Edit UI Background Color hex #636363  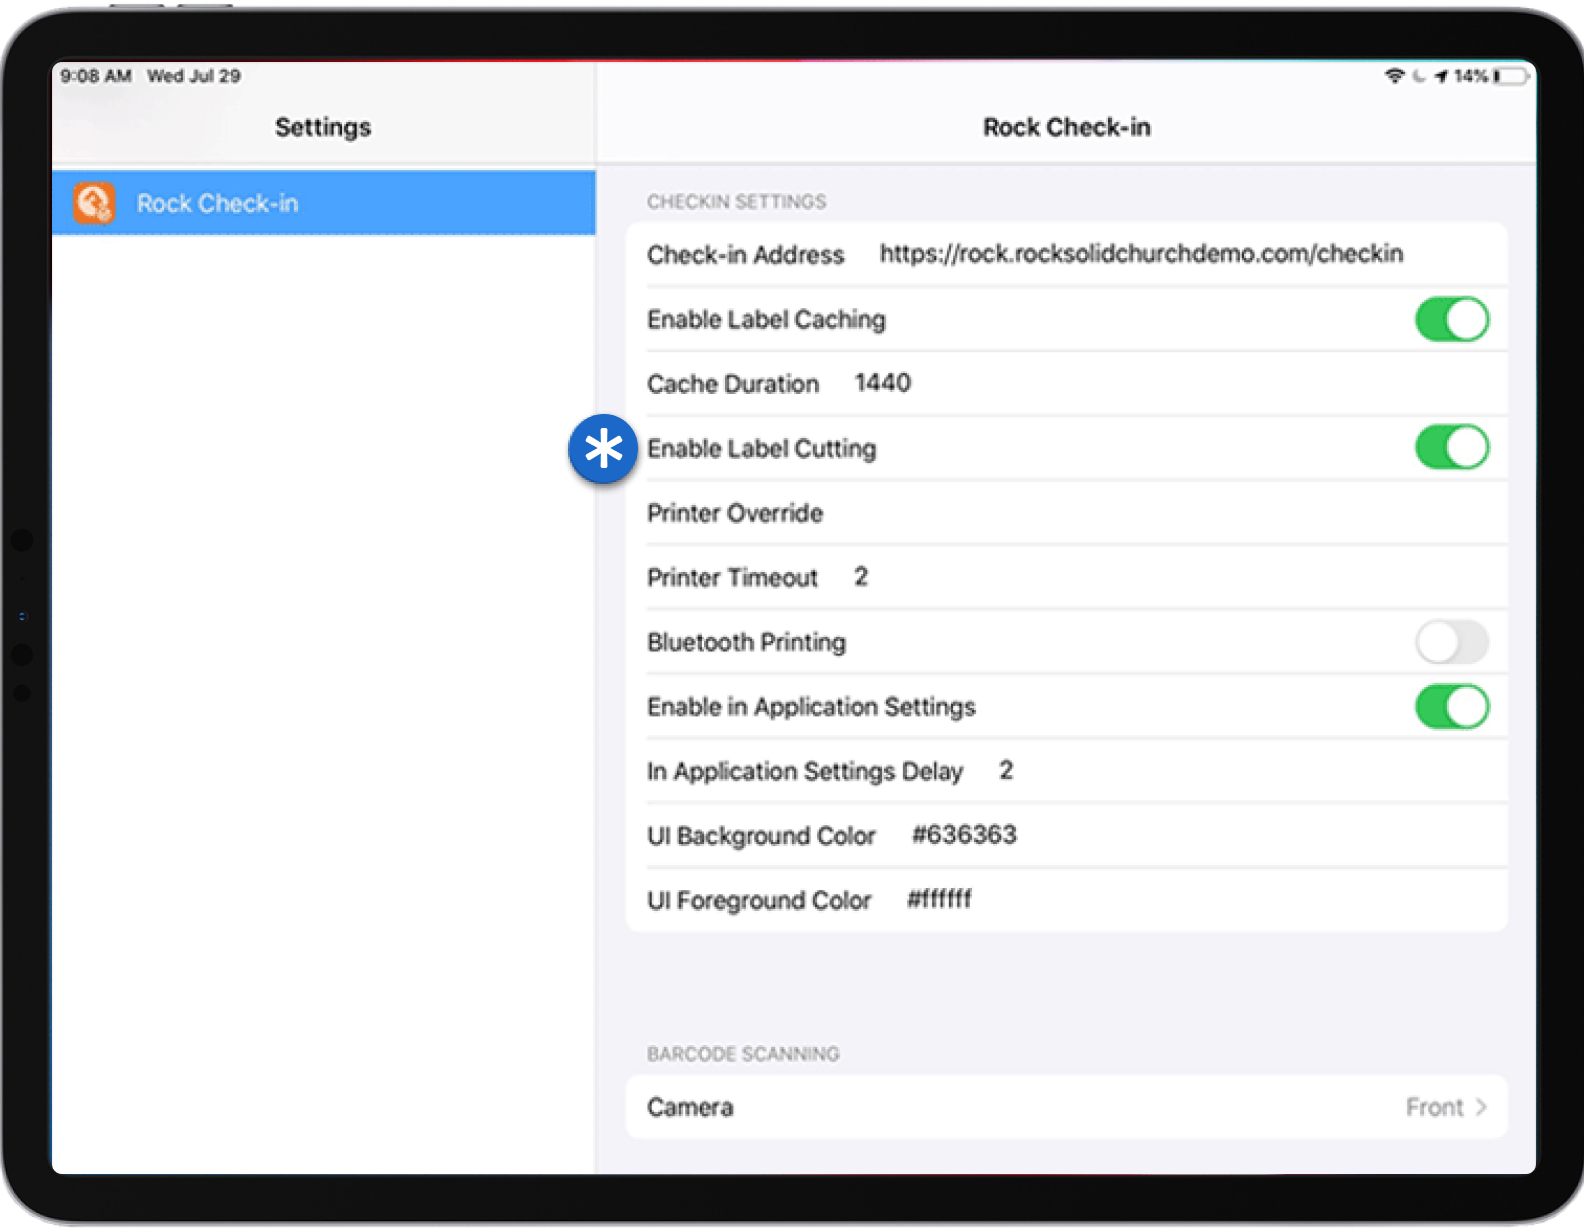pyautogui.click(x=964, y=835)
